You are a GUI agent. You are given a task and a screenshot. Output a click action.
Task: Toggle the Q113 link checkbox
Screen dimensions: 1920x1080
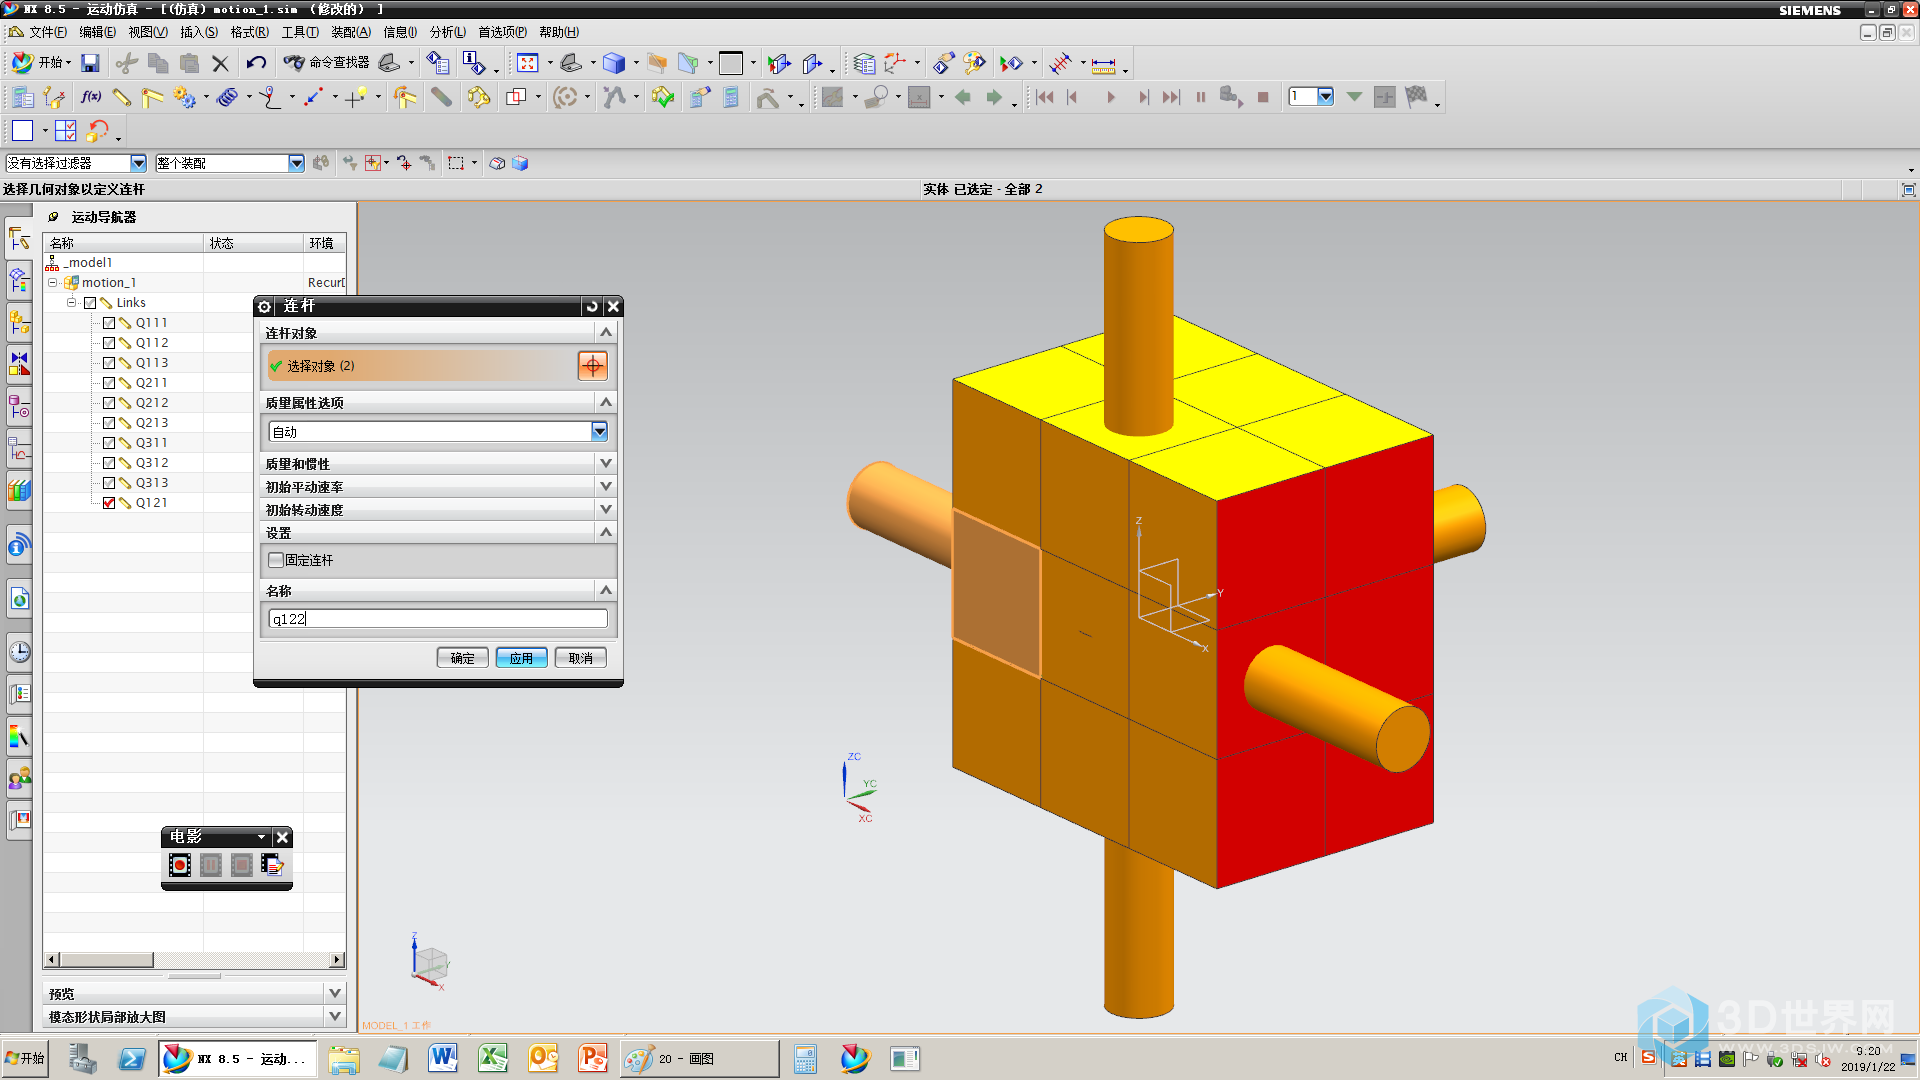tap(109, 363)
